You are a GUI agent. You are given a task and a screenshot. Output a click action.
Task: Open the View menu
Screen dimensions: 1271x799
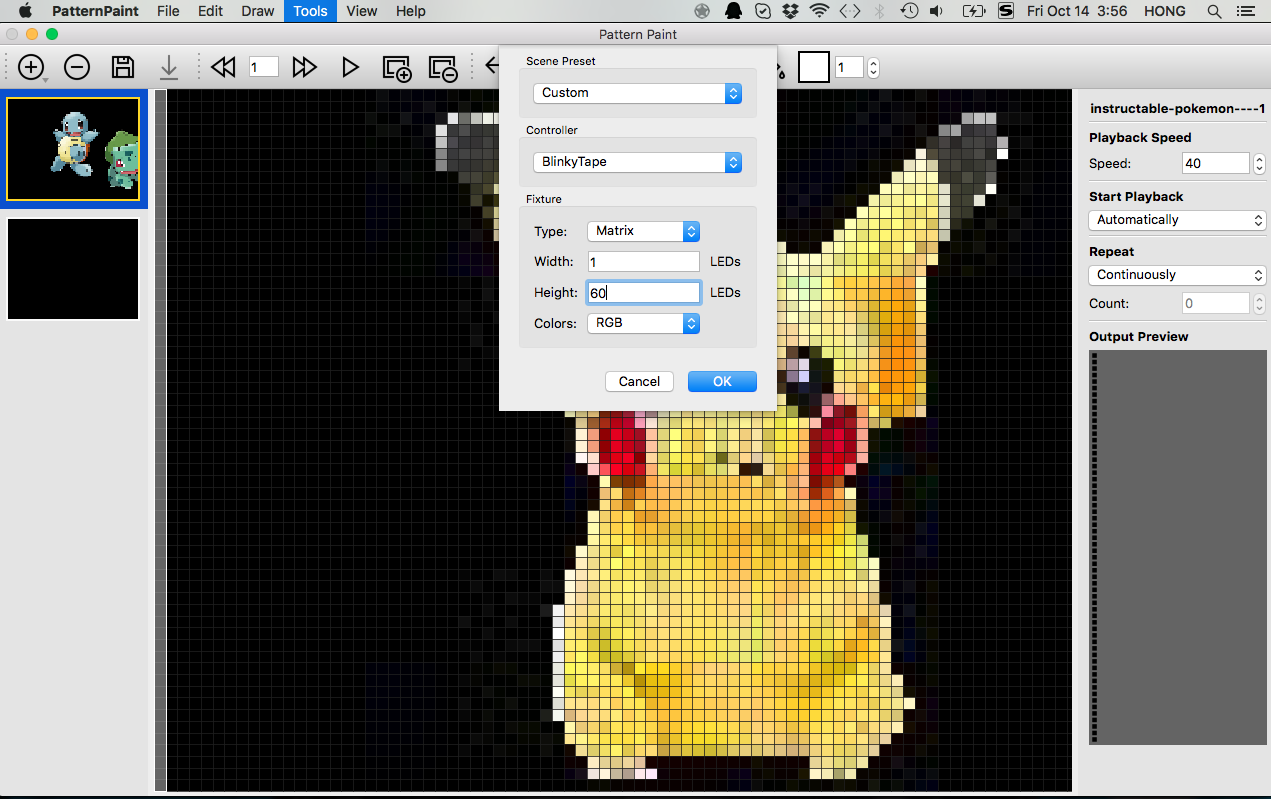click(362, 11)
